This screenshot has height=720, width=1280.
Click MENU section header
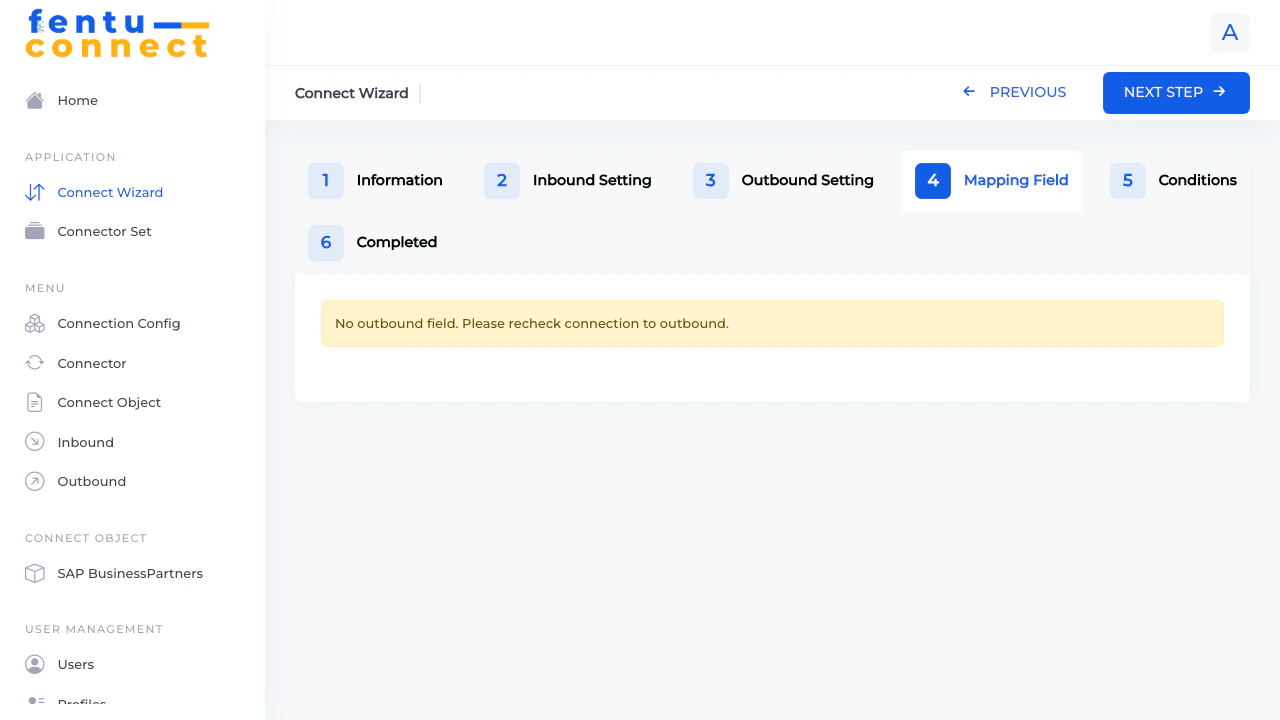click(45, 288)
